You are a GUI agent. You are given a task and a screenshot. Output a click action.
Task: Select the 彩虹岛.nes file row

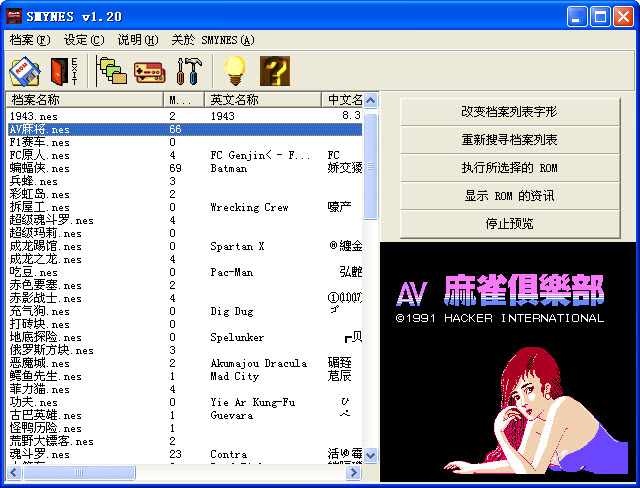pos(184,194)
